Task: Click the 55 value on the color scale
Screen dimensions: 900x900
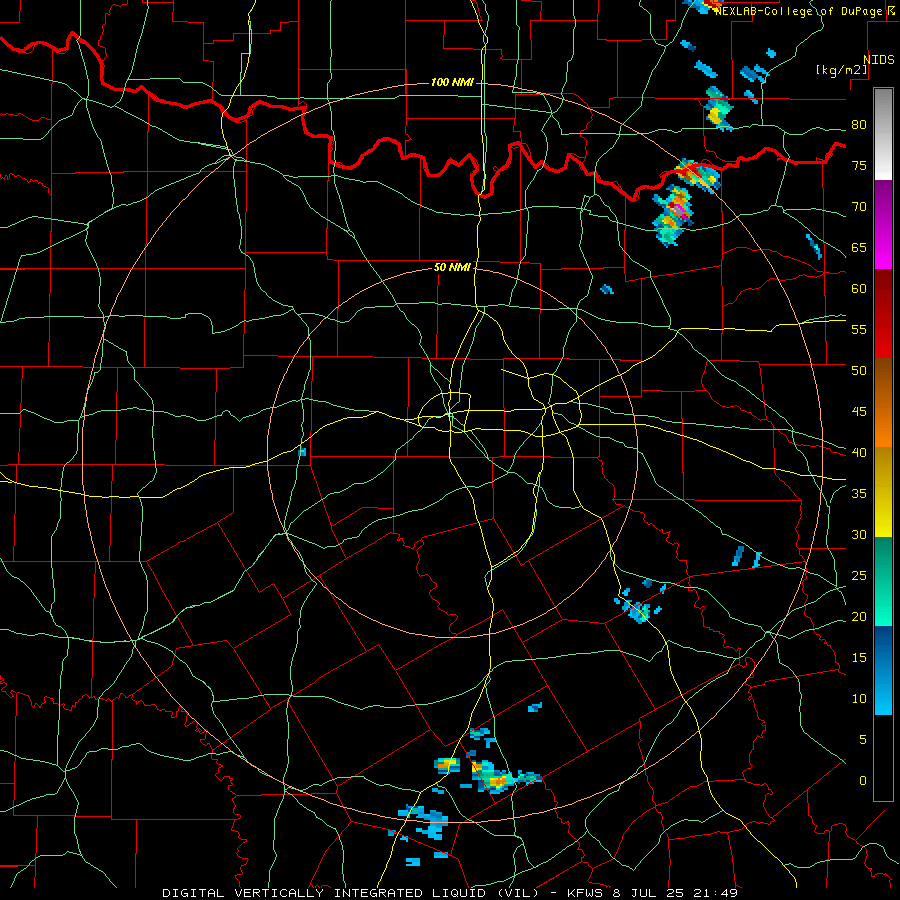Action: (x=859, y=329)
